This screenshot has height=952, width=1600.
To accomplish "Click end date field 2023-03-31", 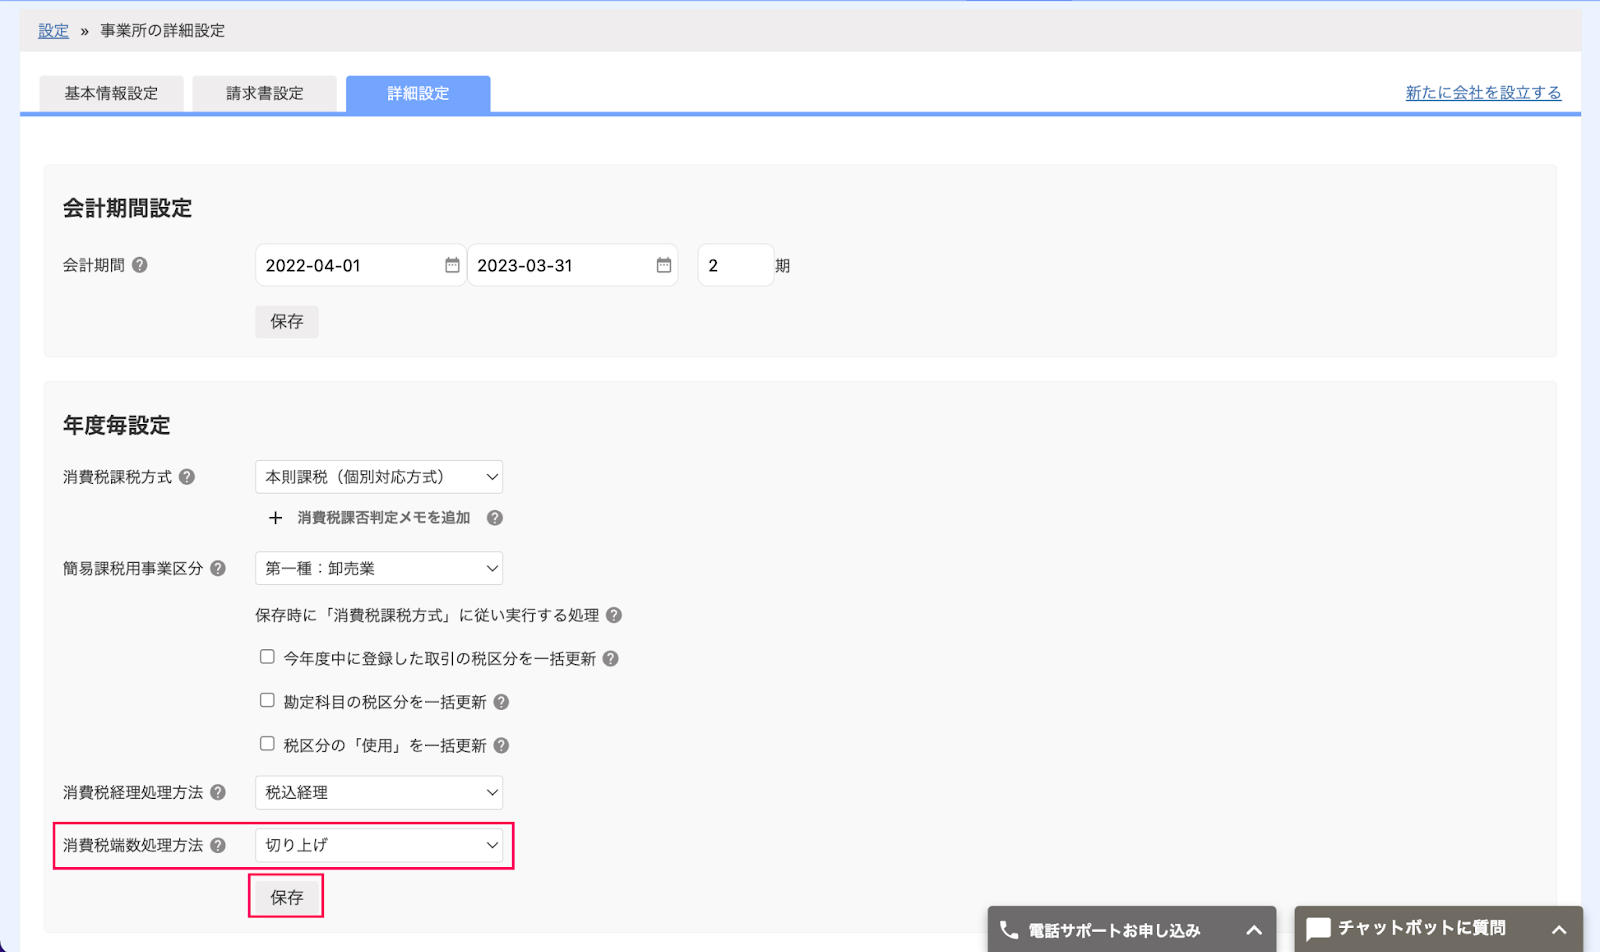I will (572, 265).
